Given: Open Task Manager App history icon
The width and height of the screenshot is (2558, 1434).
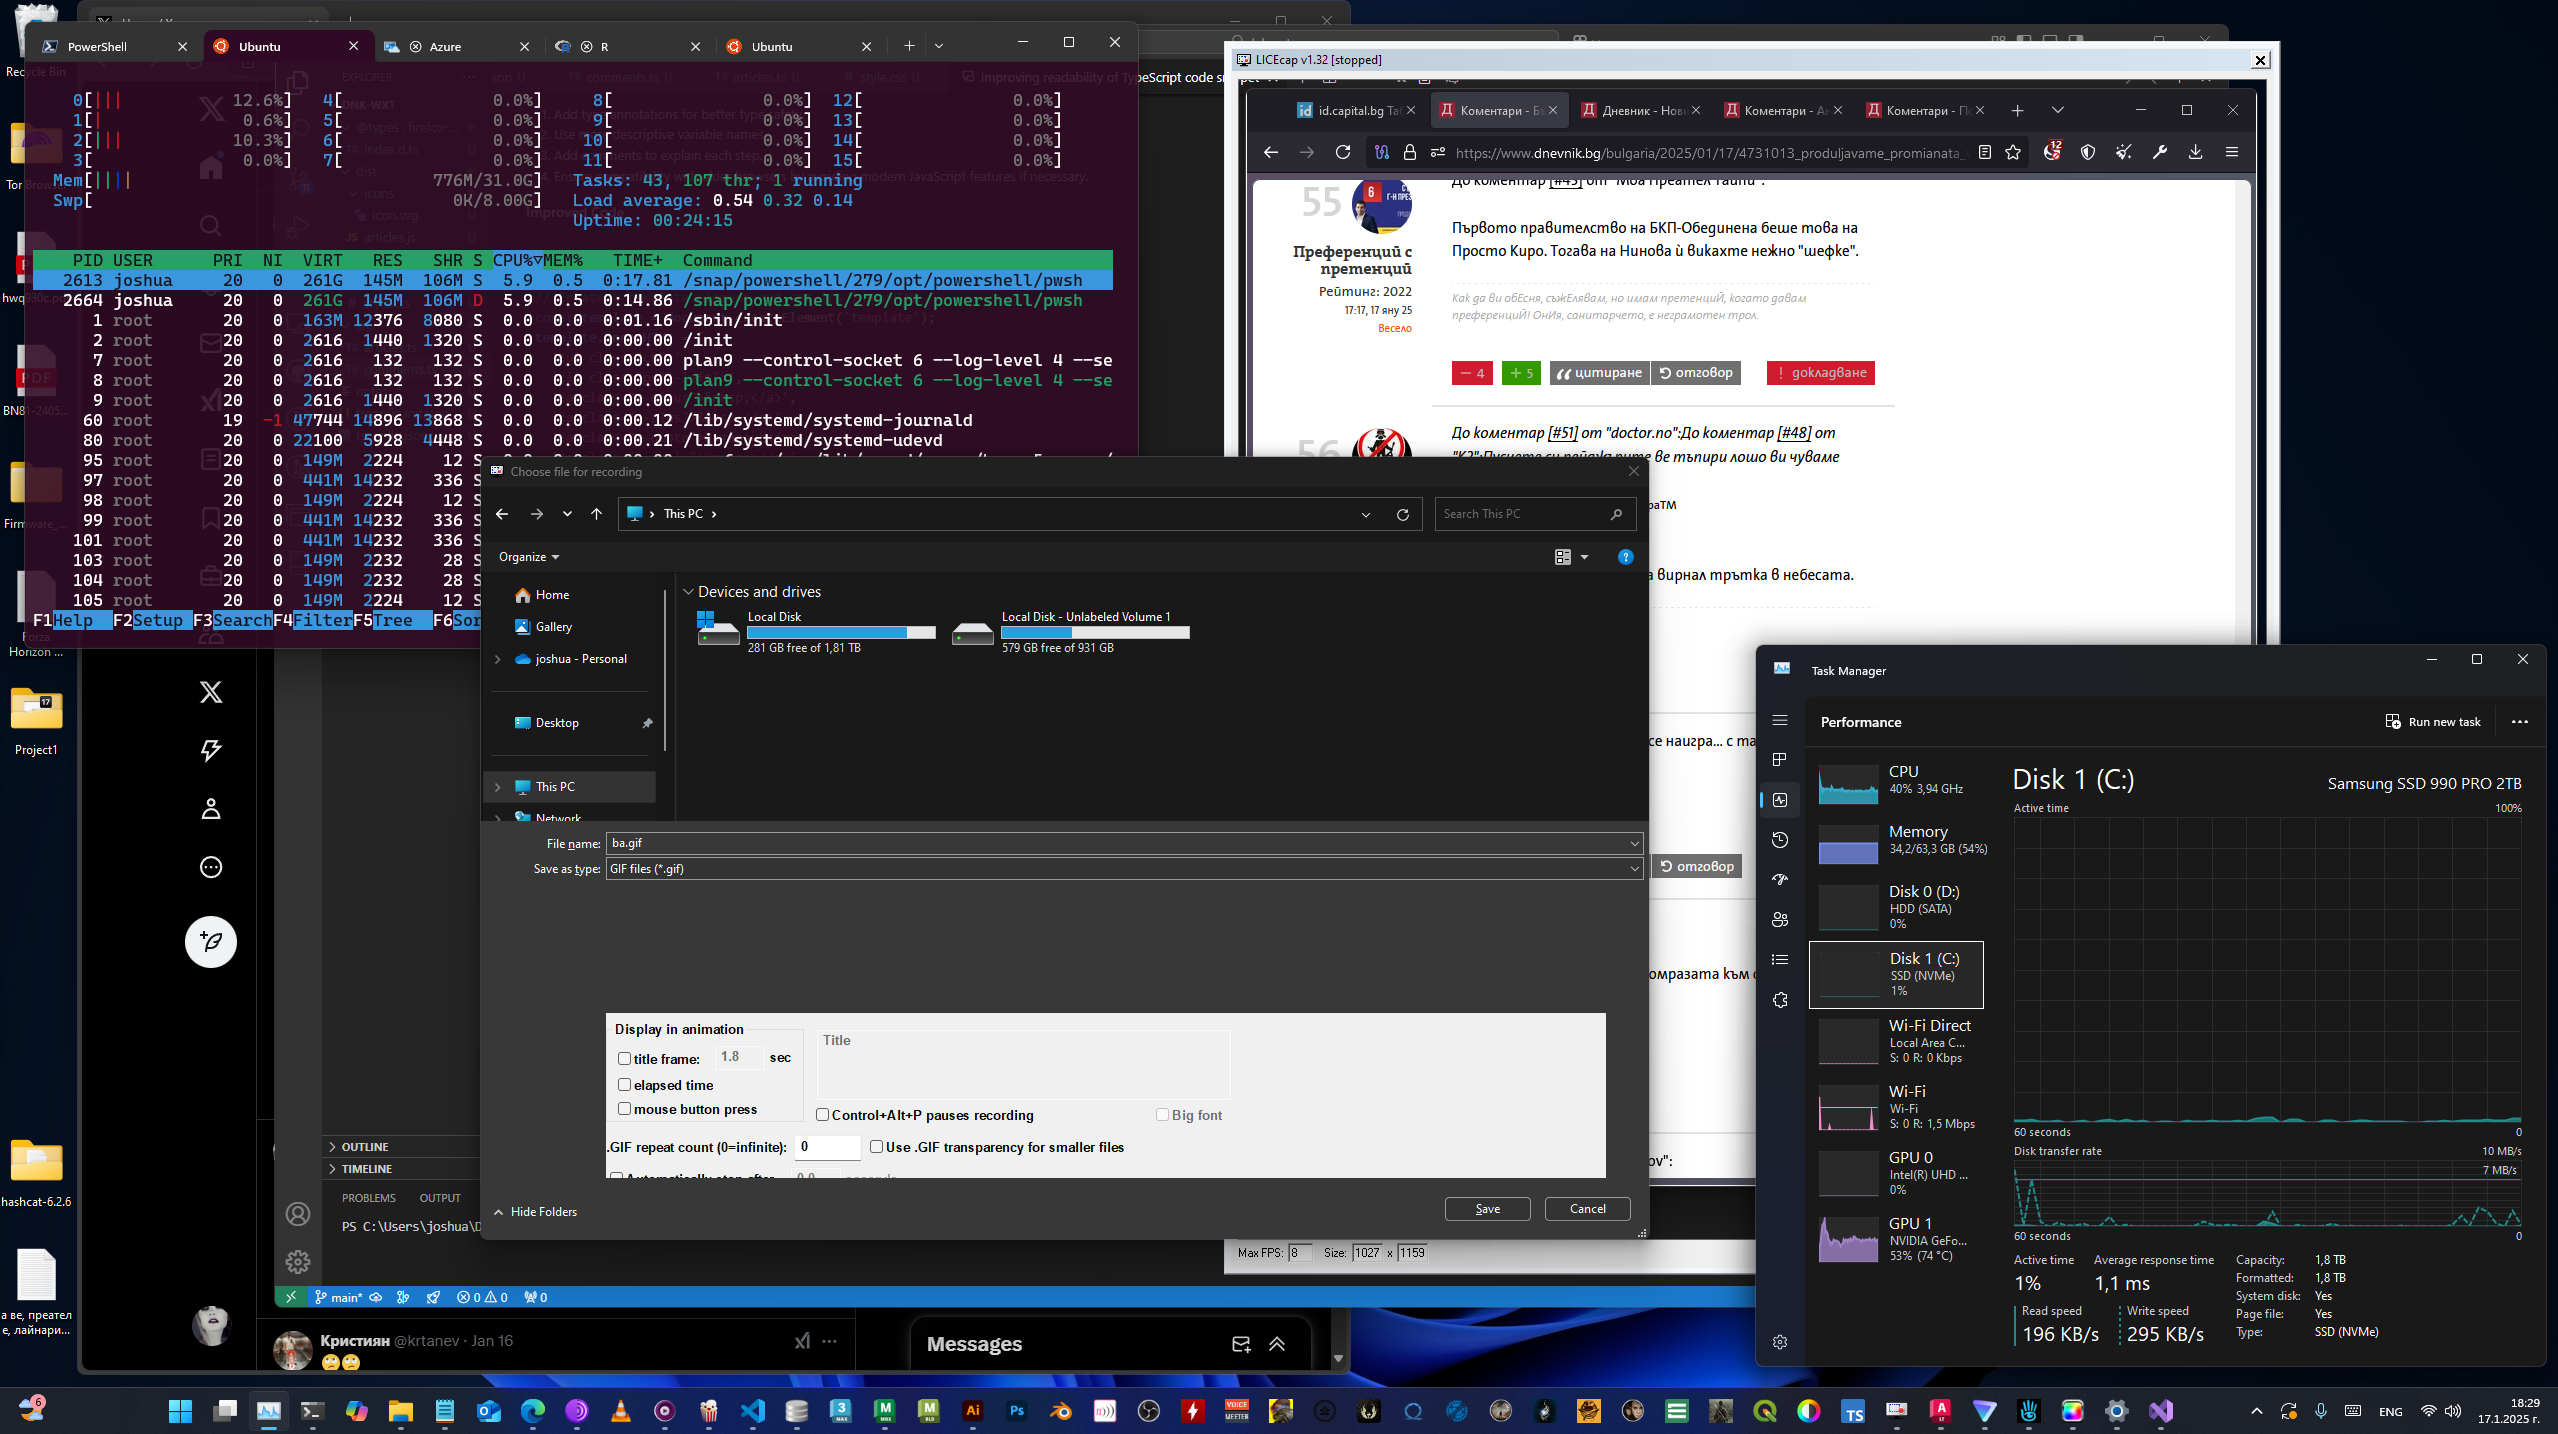Looking at the screenshot, I should coord(1780,840).
